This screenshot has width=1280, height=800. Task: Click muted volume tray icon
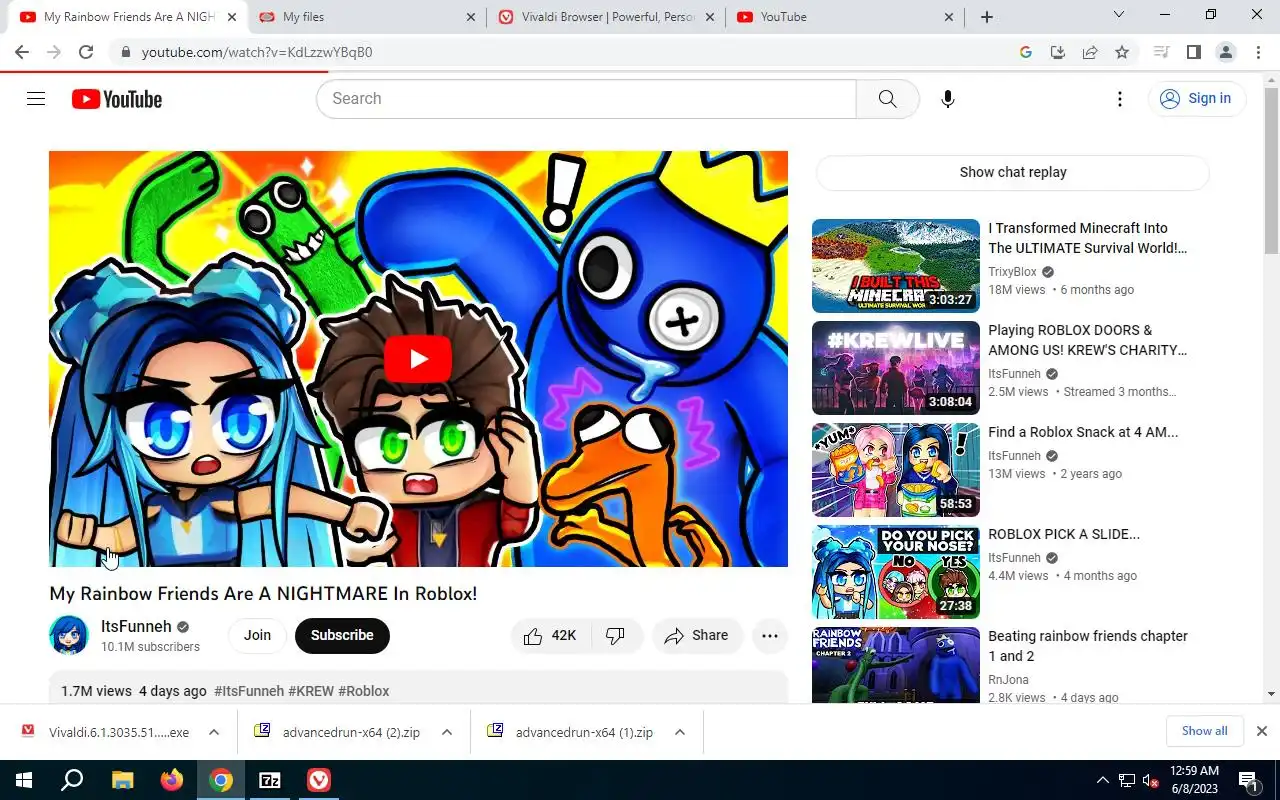coord(1151,780)
